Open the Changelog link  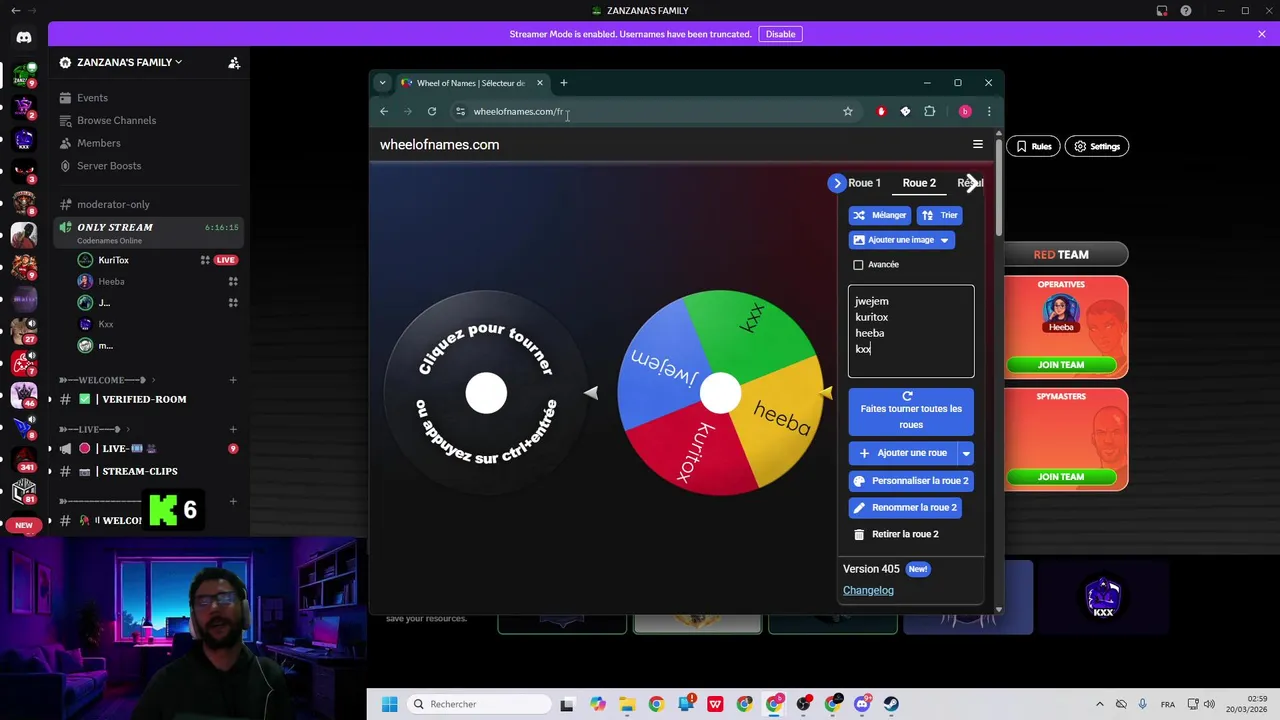pos(868,590)
